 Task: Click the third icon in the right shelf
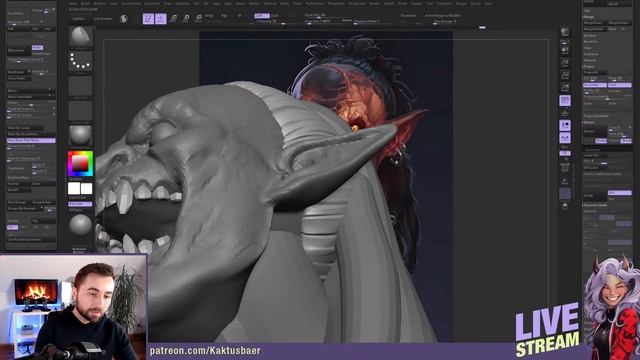pyautogui.click(x=565, y=51)
